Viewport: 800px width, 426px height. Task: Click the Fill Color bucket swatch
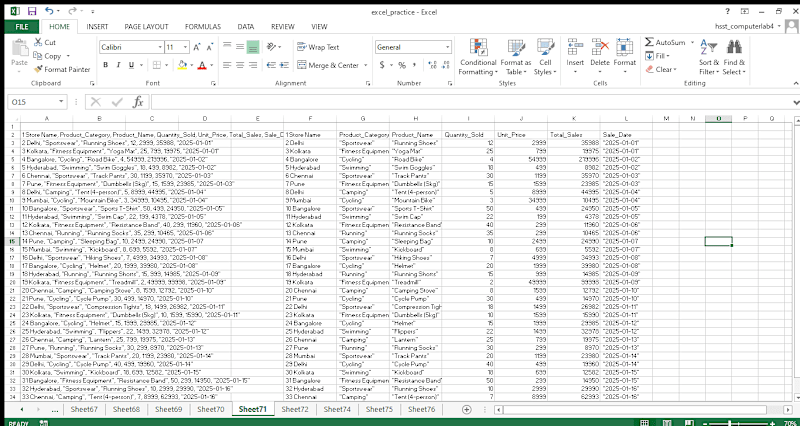click(x=182, y=65)
